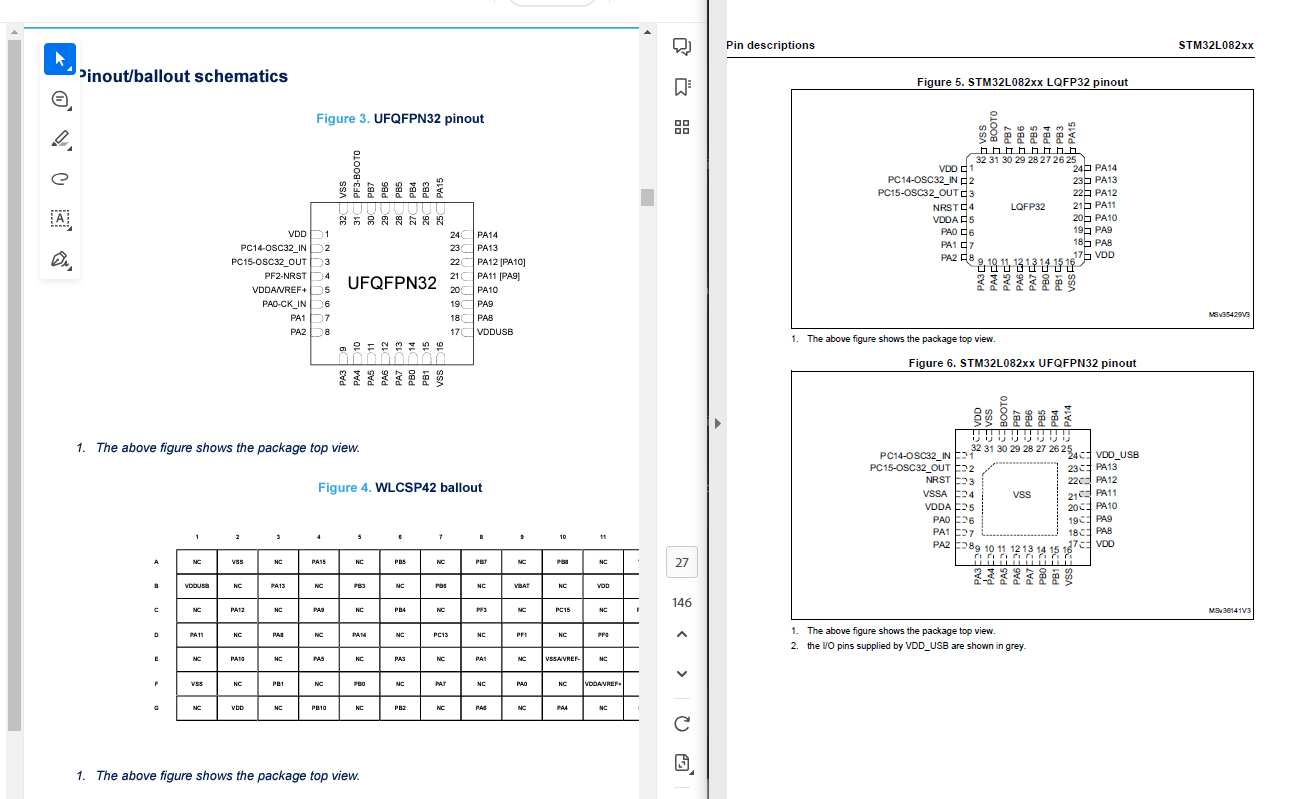Open the comment annotation tool
The image size is (1303, 799).
[x=58, y=99]
